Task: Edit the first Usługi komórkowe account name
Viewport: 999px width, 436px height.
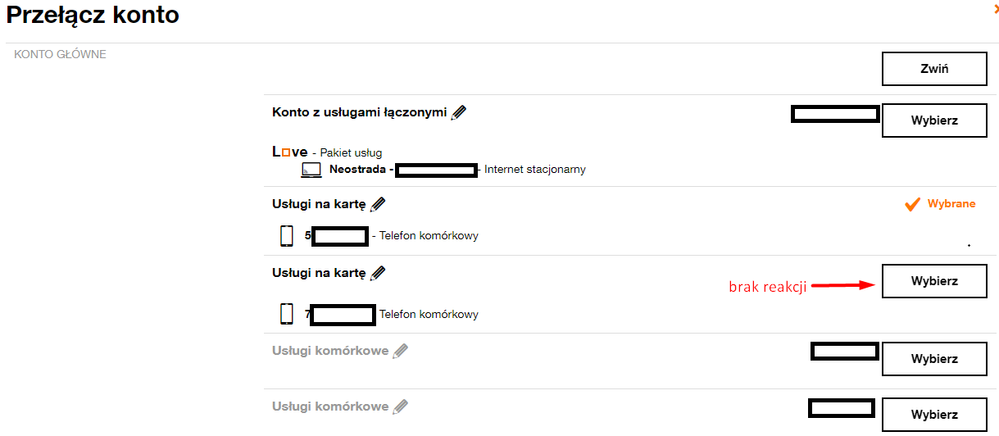Action: point(401,351)
